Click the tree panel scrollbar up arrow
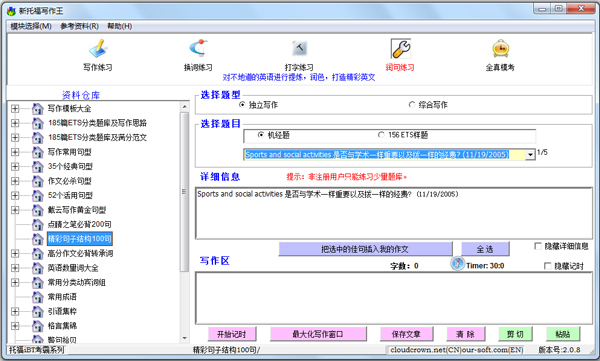600x361 pixels. click(184, 106)
